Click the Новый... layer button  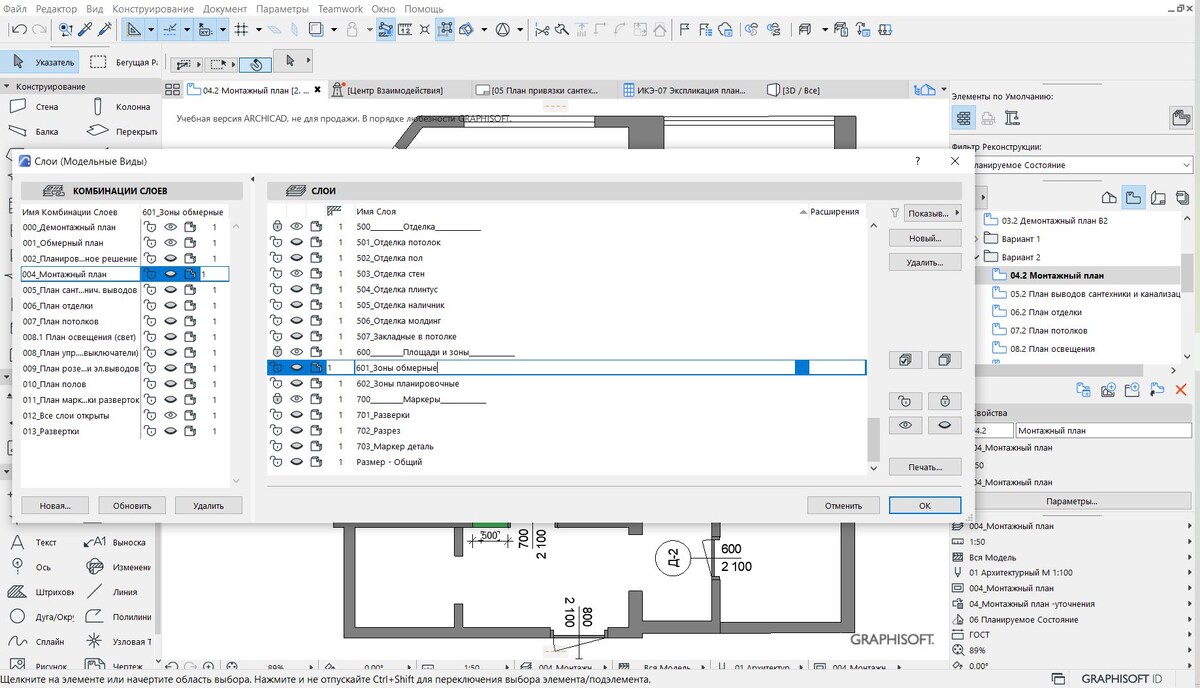[925, 239]
